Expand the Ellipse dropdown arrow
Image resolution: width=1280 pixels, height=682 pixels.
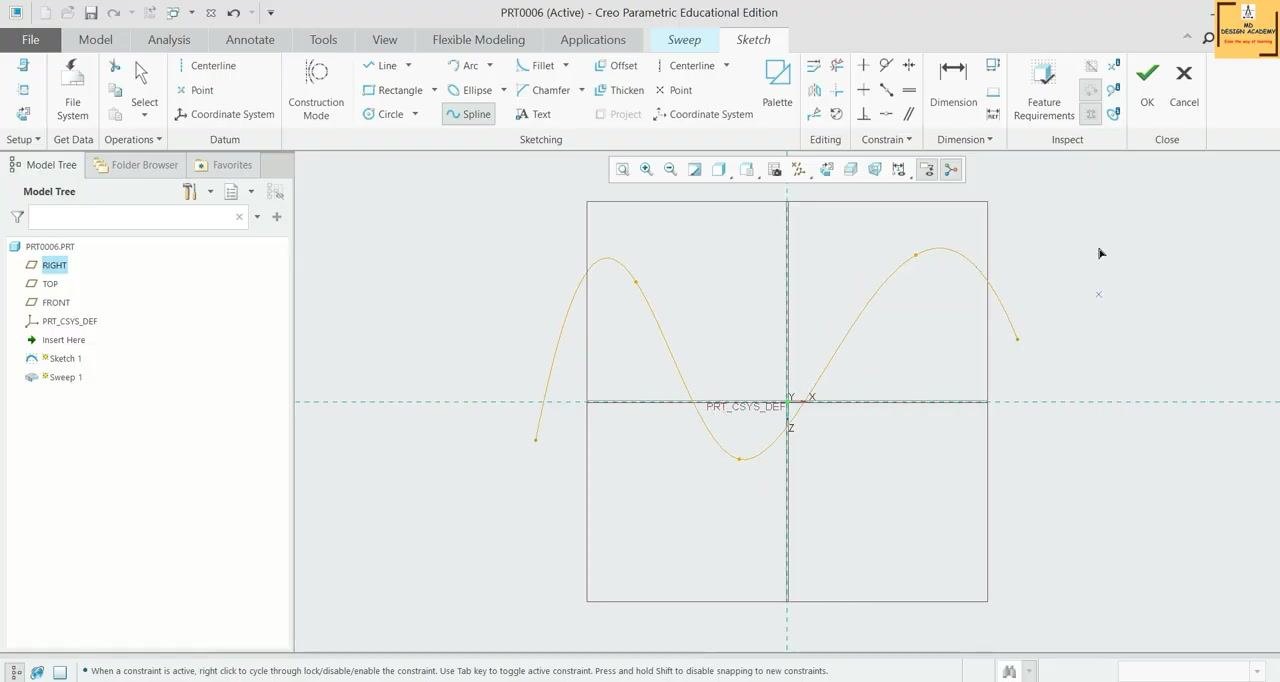pos(503,90)
